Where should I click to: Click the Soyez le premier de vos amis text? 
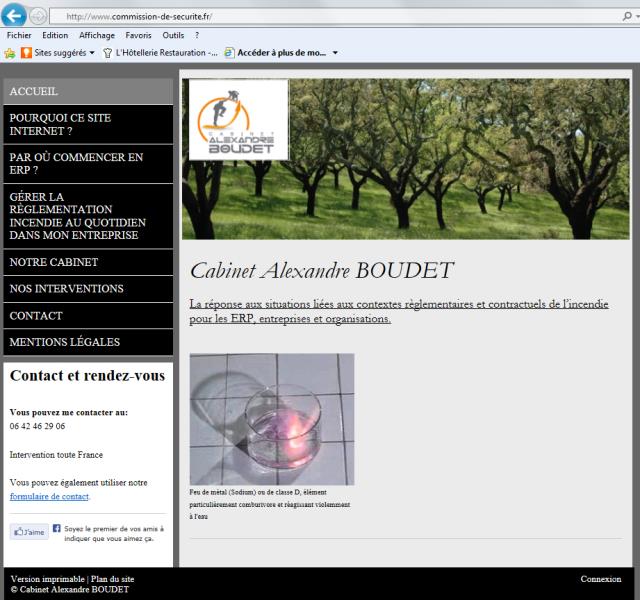(114, 533)
